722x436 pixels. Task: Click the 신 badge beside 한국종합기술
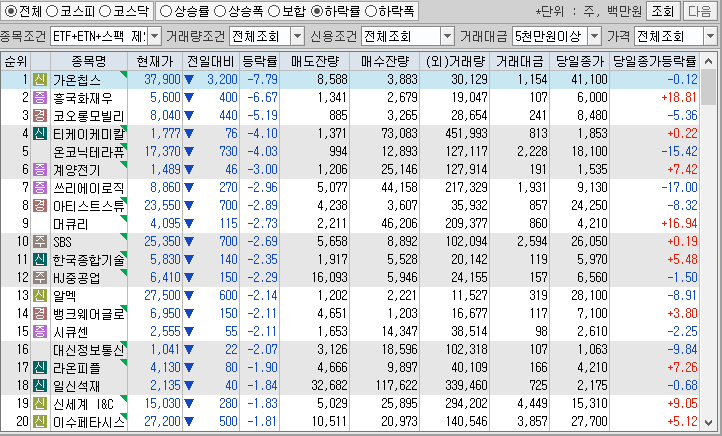click(x=40, y=259)
